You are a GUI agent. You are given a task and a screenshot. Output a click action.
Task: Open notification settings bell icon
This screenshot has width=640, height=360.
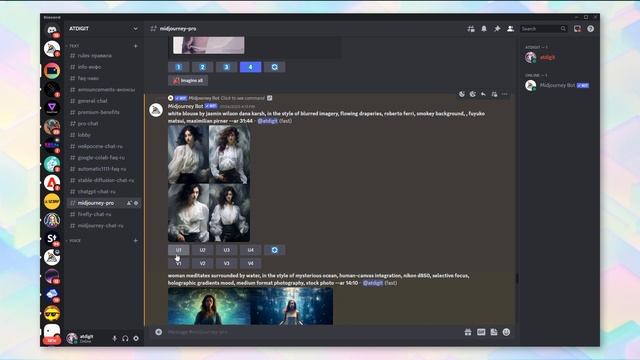pos(484,29)
